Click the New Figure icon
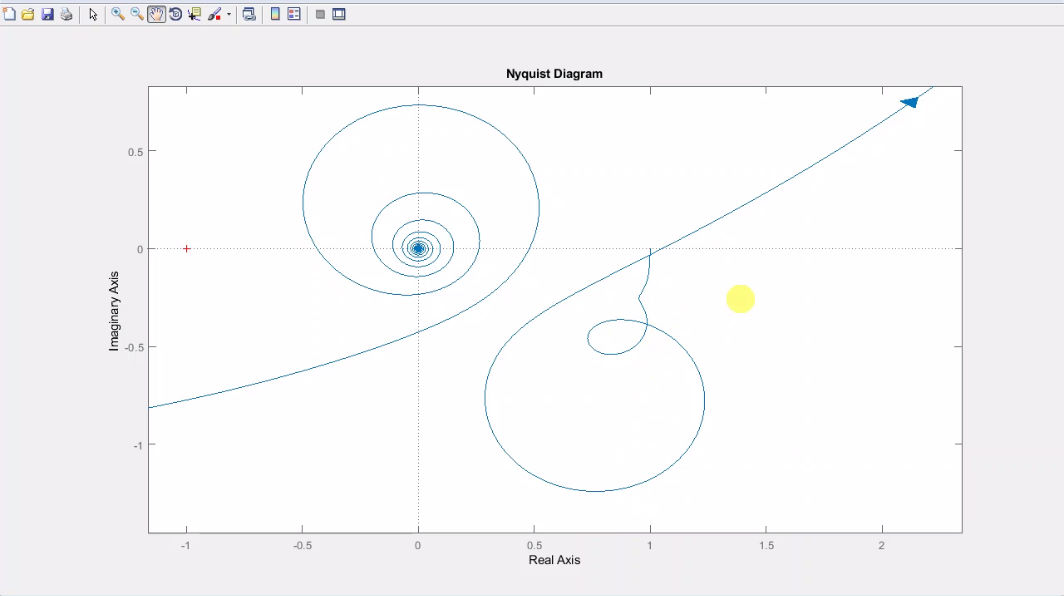 (9, 15)
